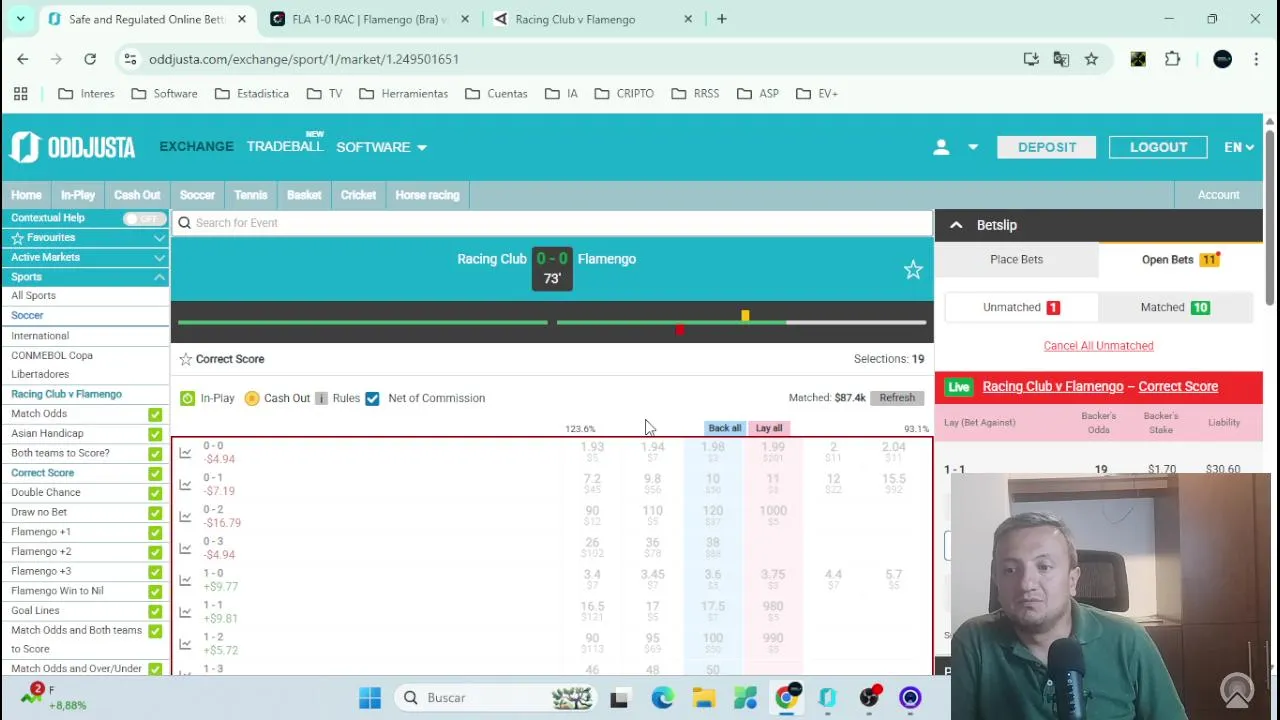Switch to Place Bets tab
The width and height of the screenshot is (1280, 720).
click(1016, 260)
